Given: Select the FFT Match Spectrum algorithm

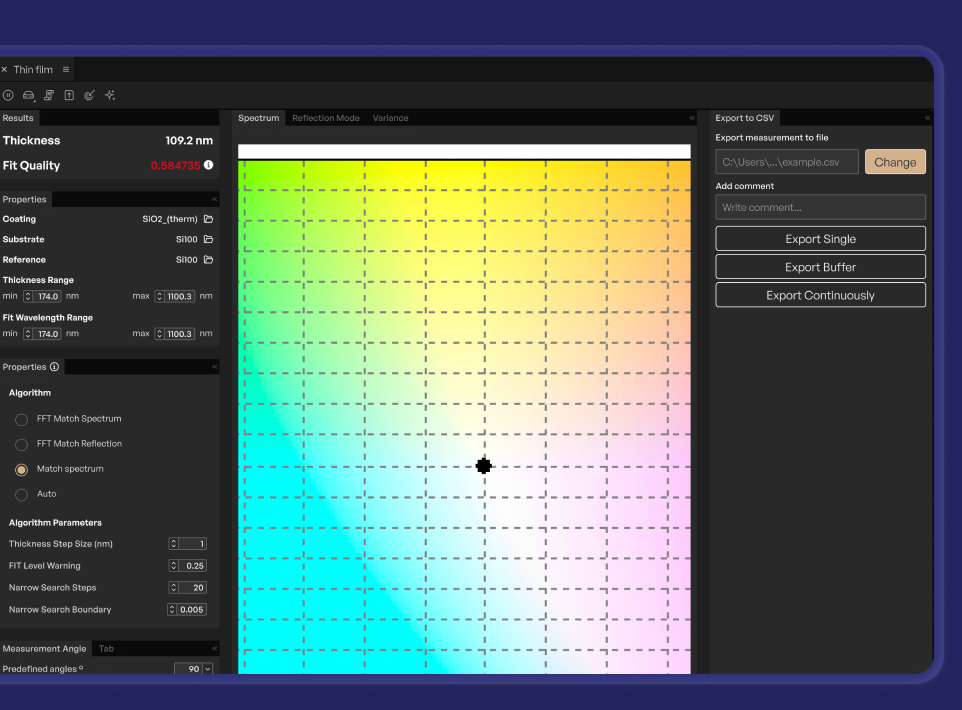Looking at the screenshot, I should coord(21,419).
